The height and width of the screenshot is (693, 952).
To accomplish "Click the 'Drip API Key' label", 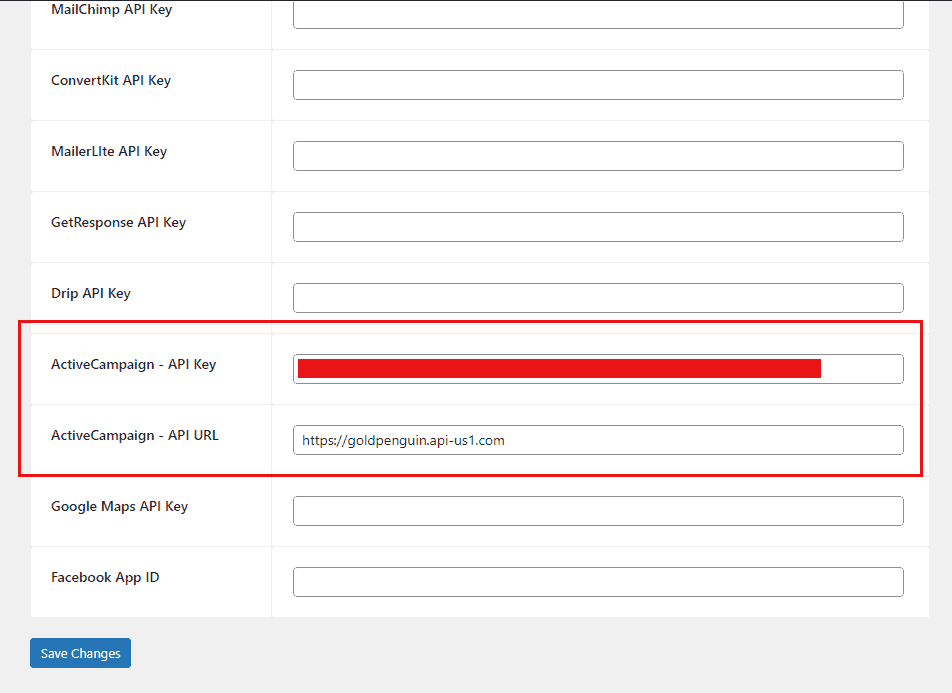I will (x=91, y=293).
